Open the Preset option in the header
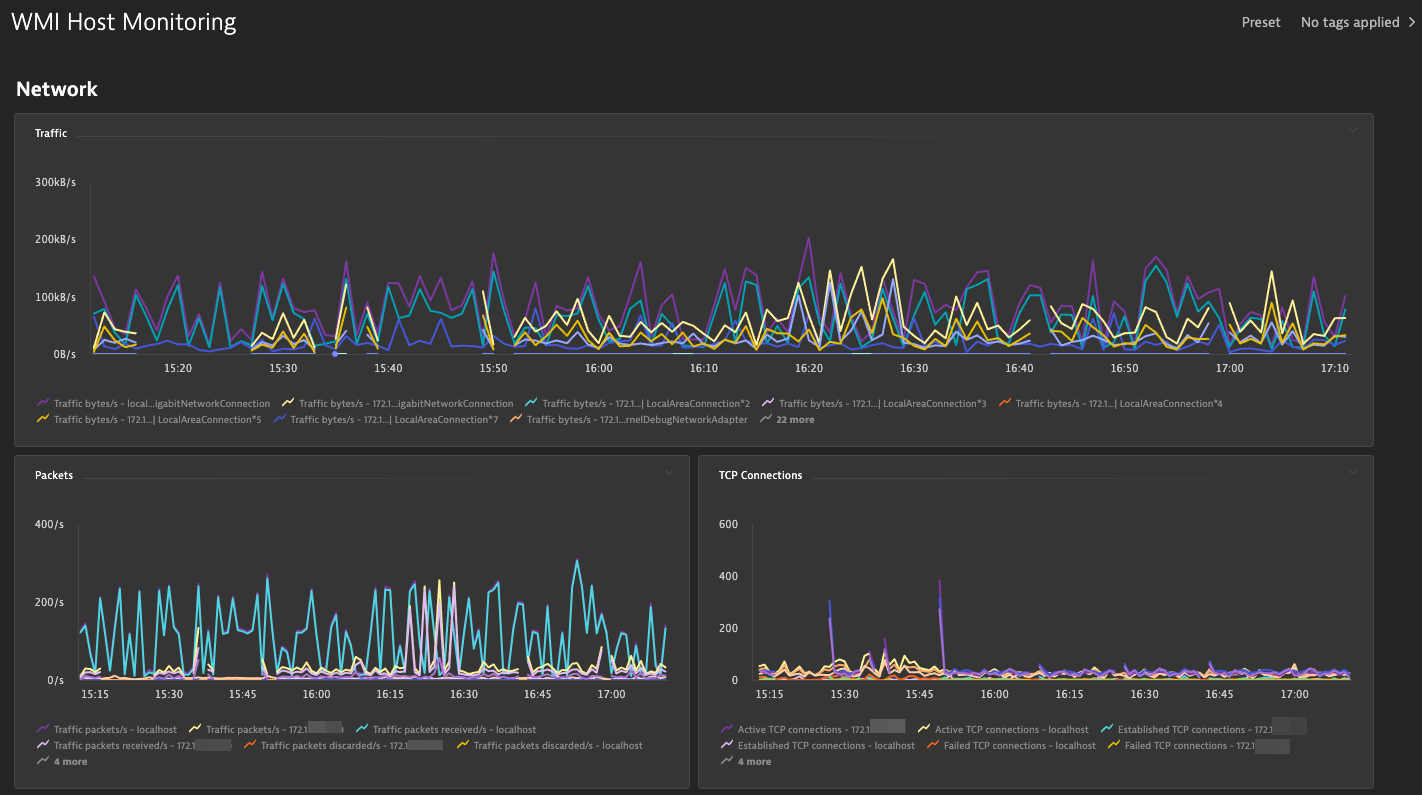The height and width of the screenshot is (795, 1422). tap(1261, 22)
